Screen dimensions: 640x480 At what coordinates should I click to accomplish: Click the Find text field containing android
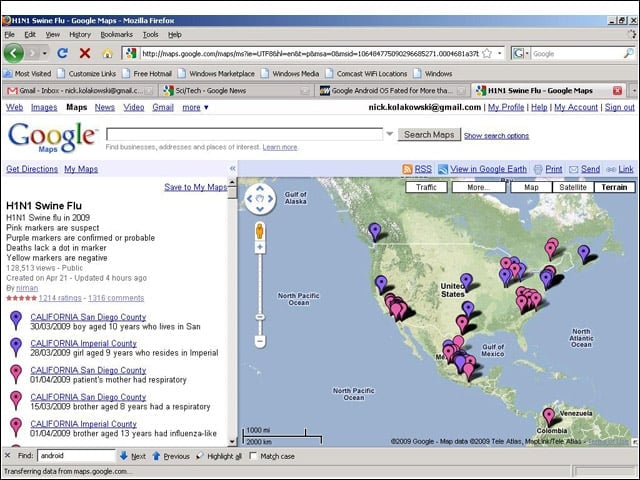point(76,456)
